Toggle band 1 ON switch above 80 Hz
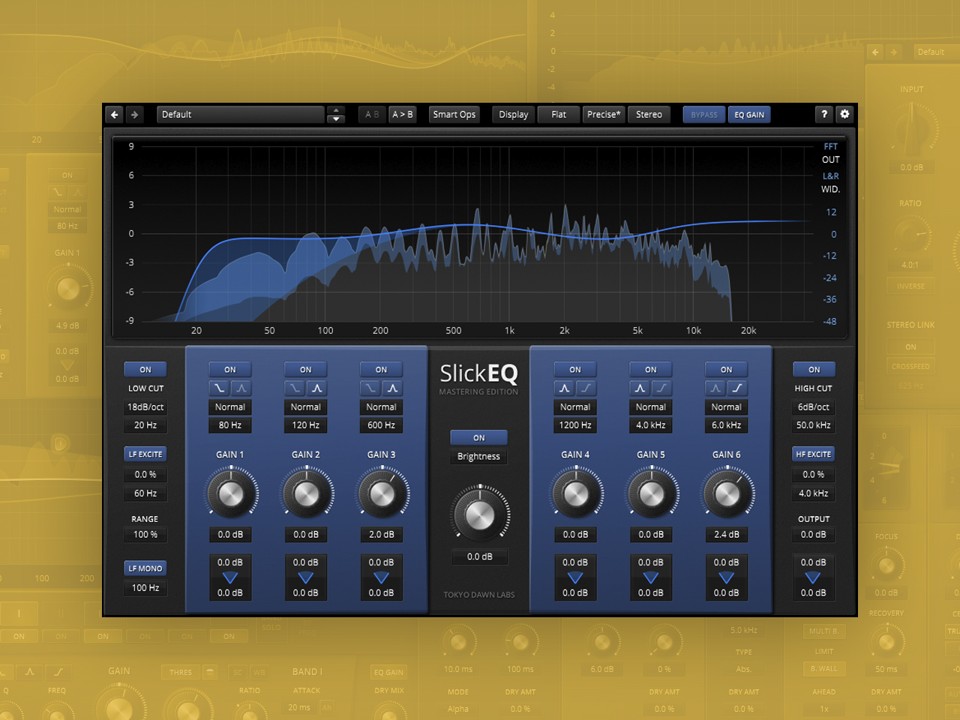 coord(230,369)
